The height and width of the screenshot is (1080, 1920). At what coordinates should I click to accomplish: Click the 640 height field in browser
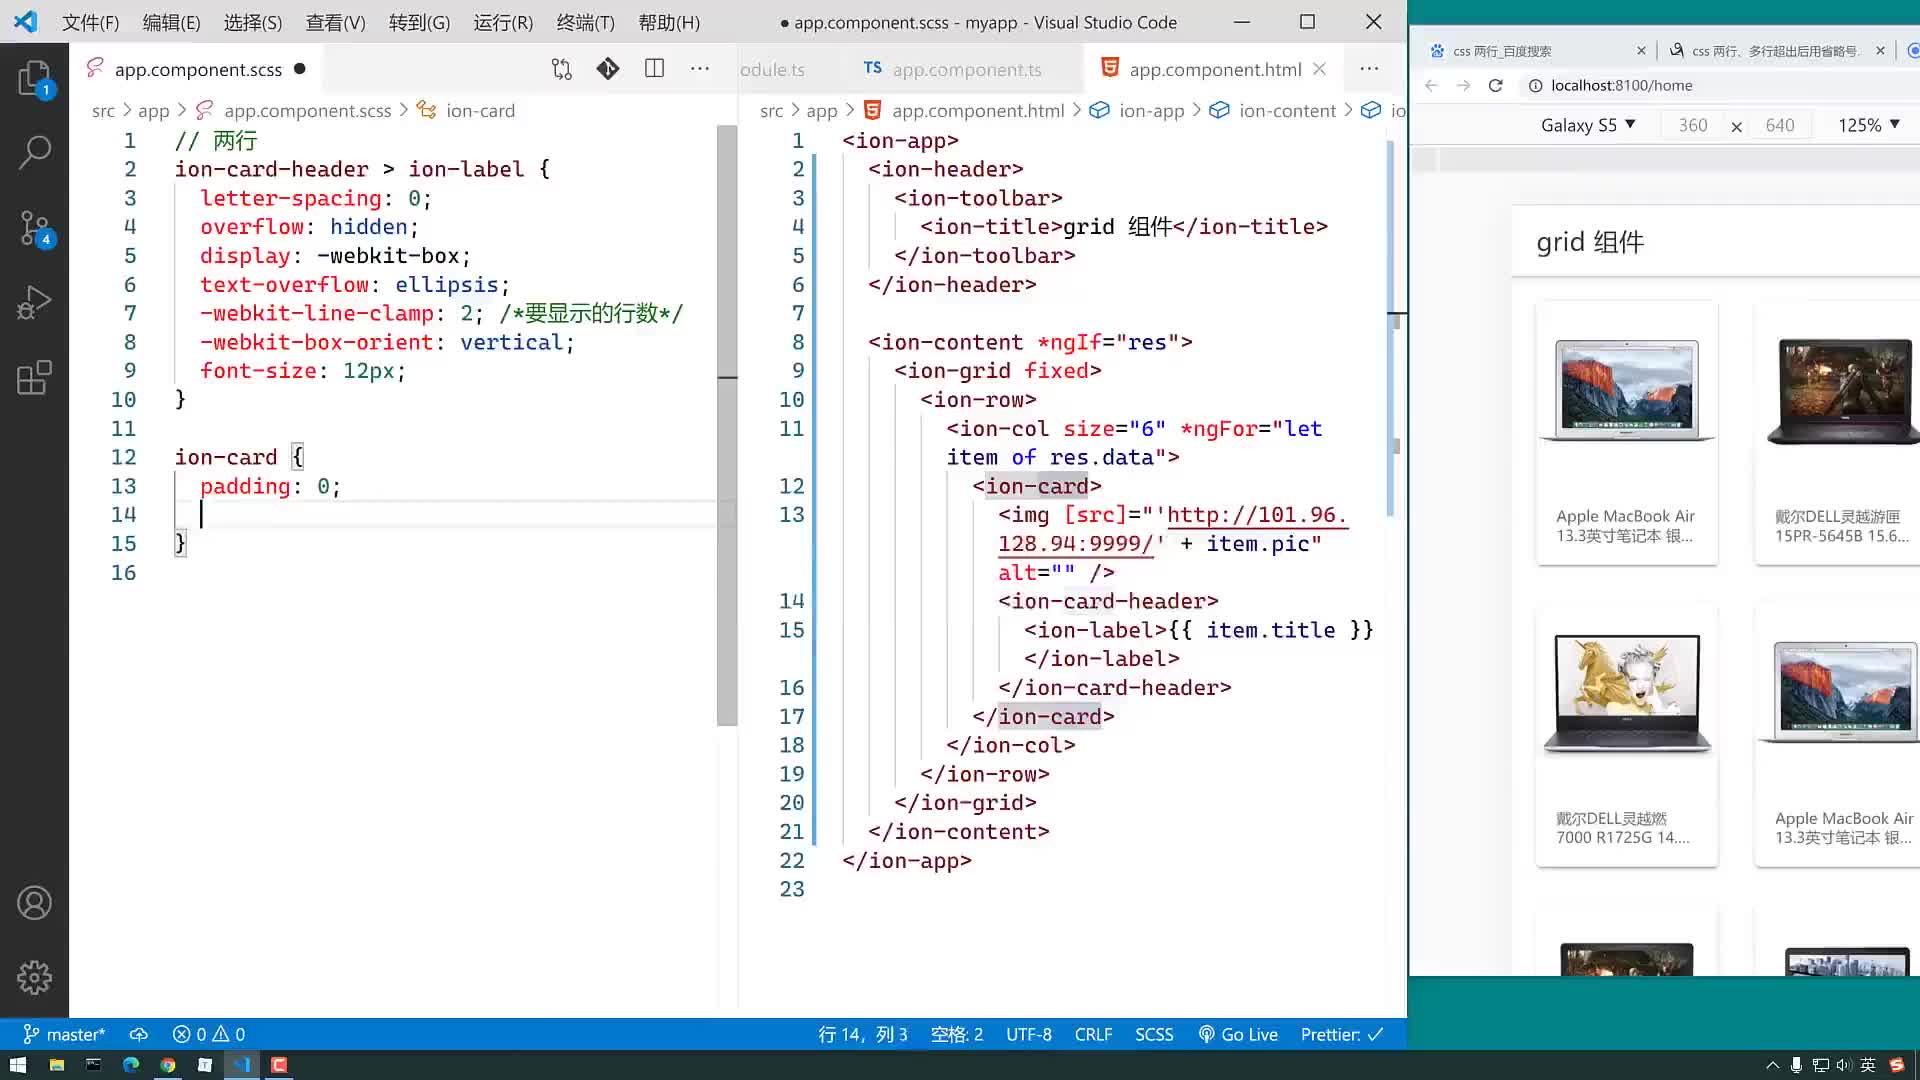pyautogui.click(x=1780, y=125)
